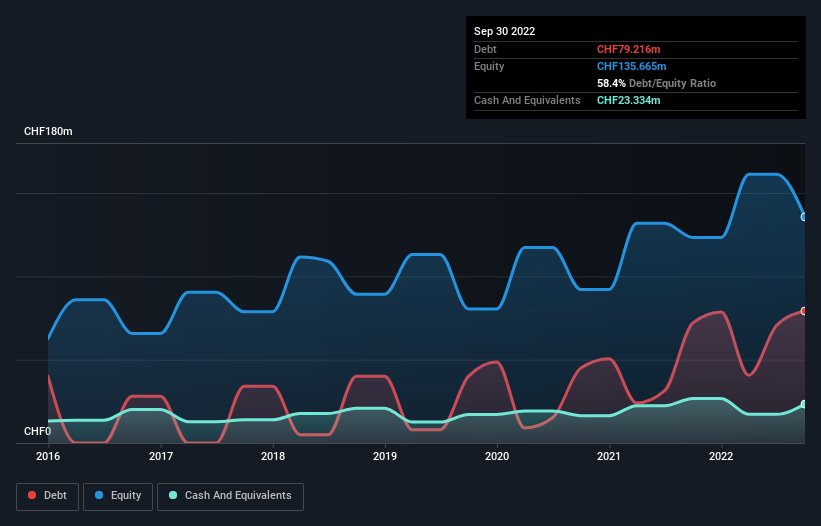This screenshot has height=526, width=821.
Task: Click the 2018 axis label
Action: pos(273,456)
